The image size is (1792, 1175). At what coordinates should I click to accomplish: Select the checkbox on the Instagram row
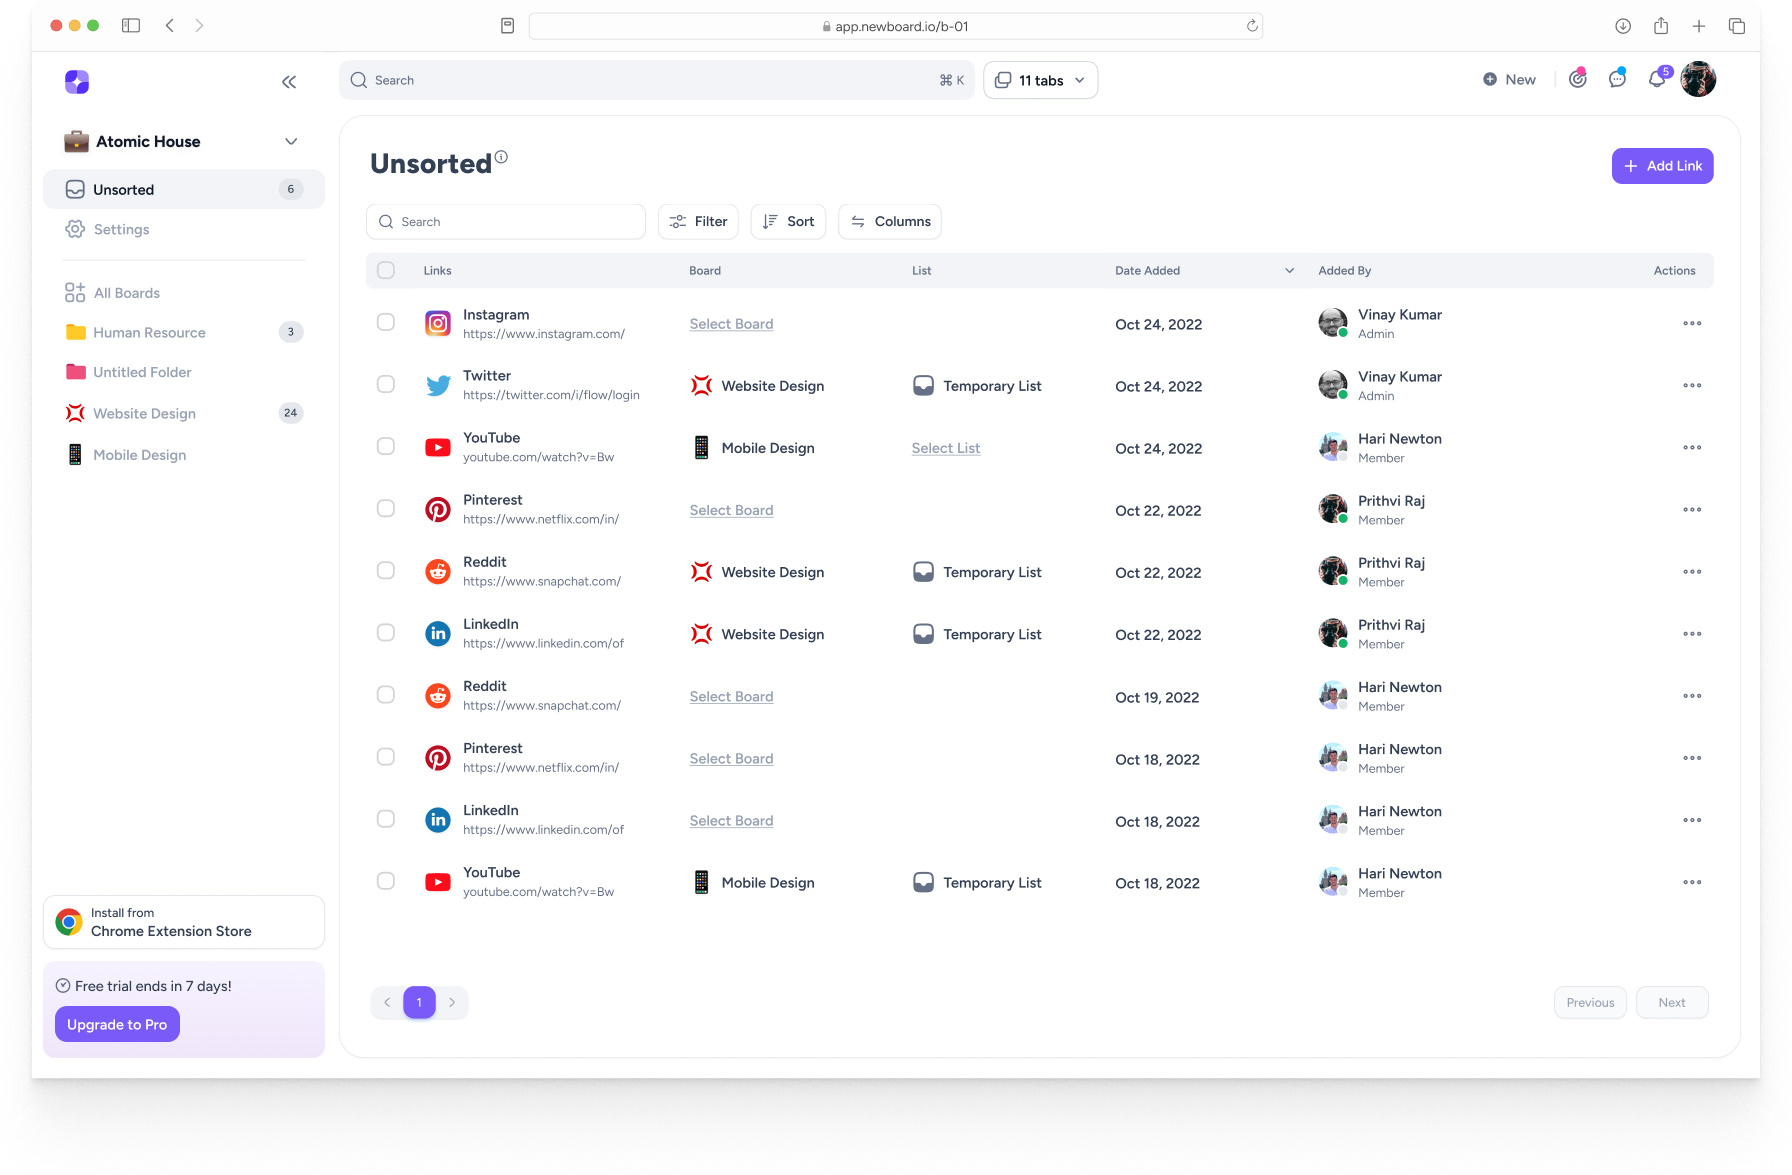click(385, 323)
